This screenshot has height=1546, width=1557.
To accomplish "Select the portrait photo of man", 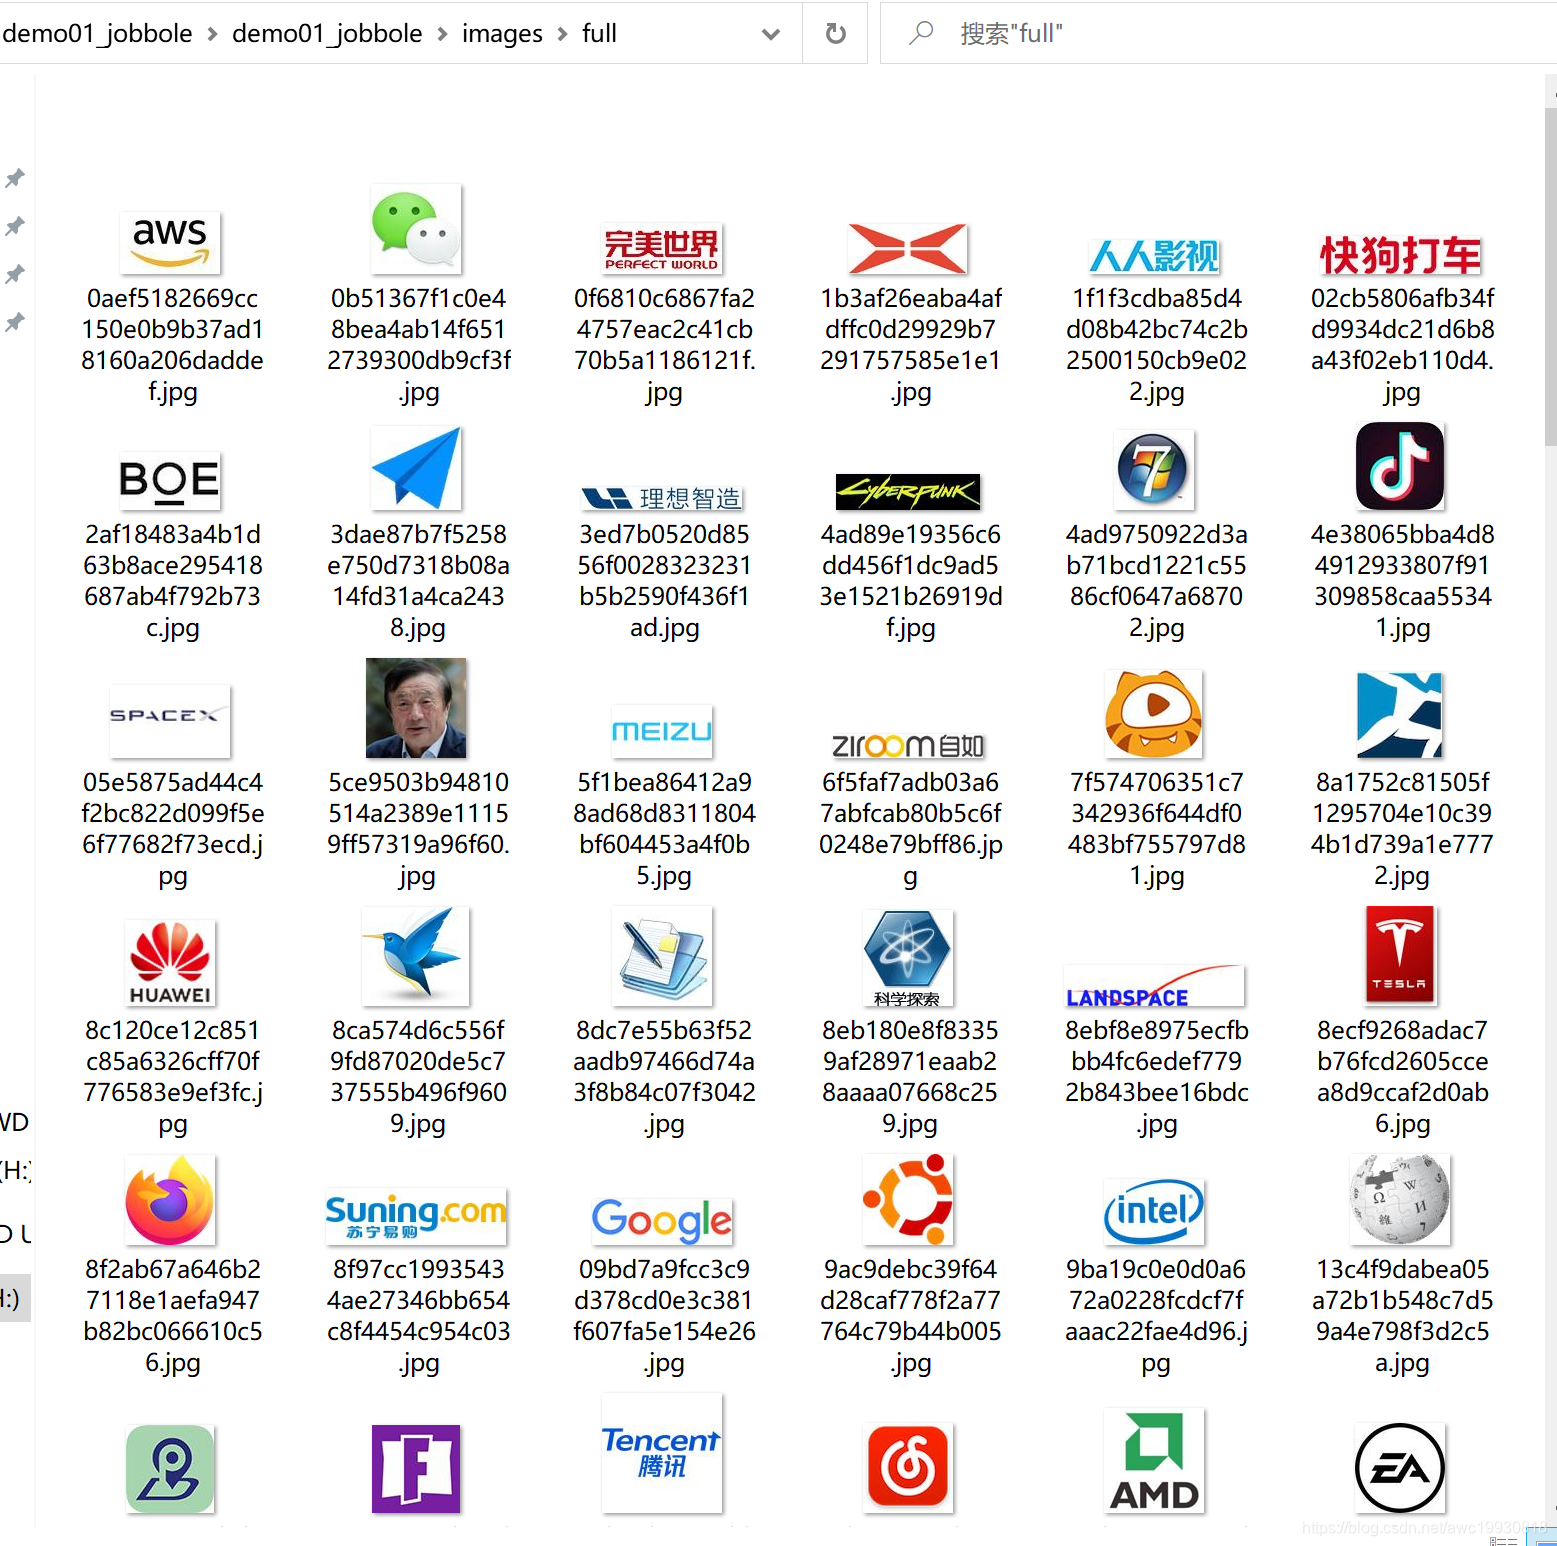I will tap(416, 708).
